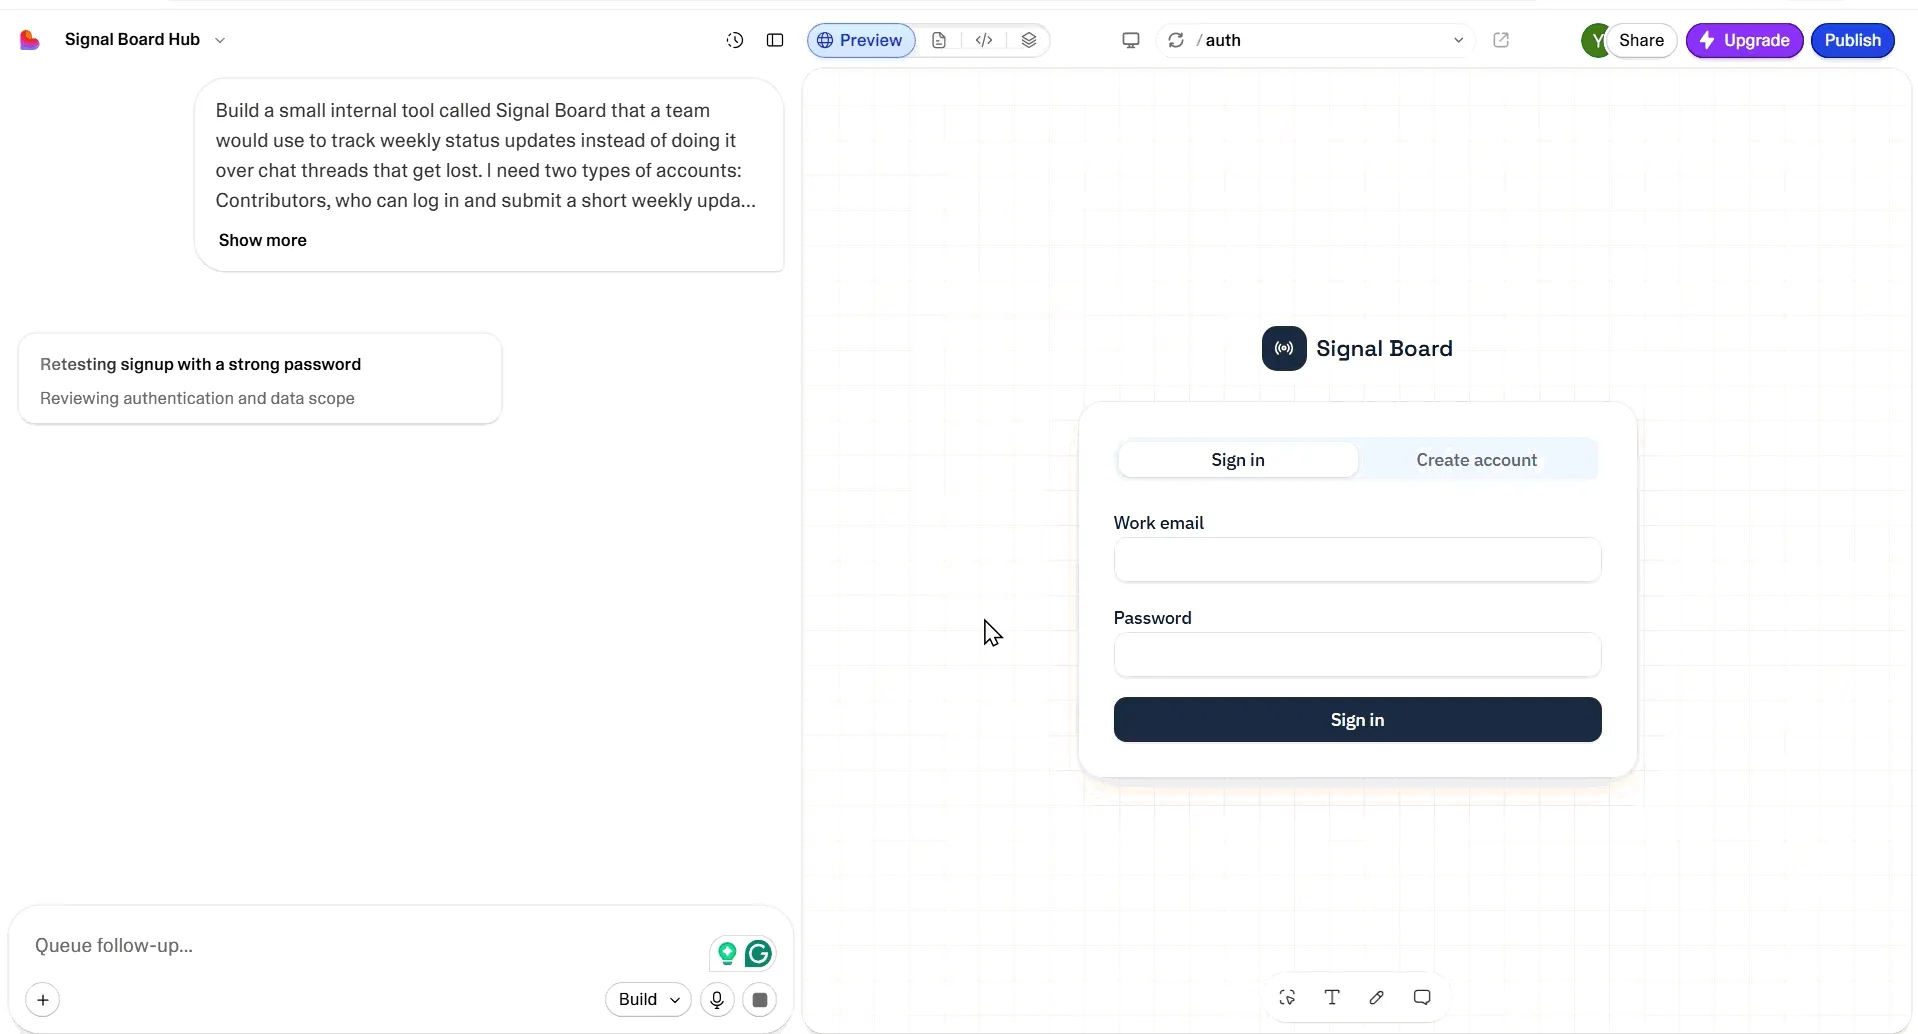Open the code editor view icon
The image size is (1918, 1034).
pyautogui.click(x=984, y=40)
